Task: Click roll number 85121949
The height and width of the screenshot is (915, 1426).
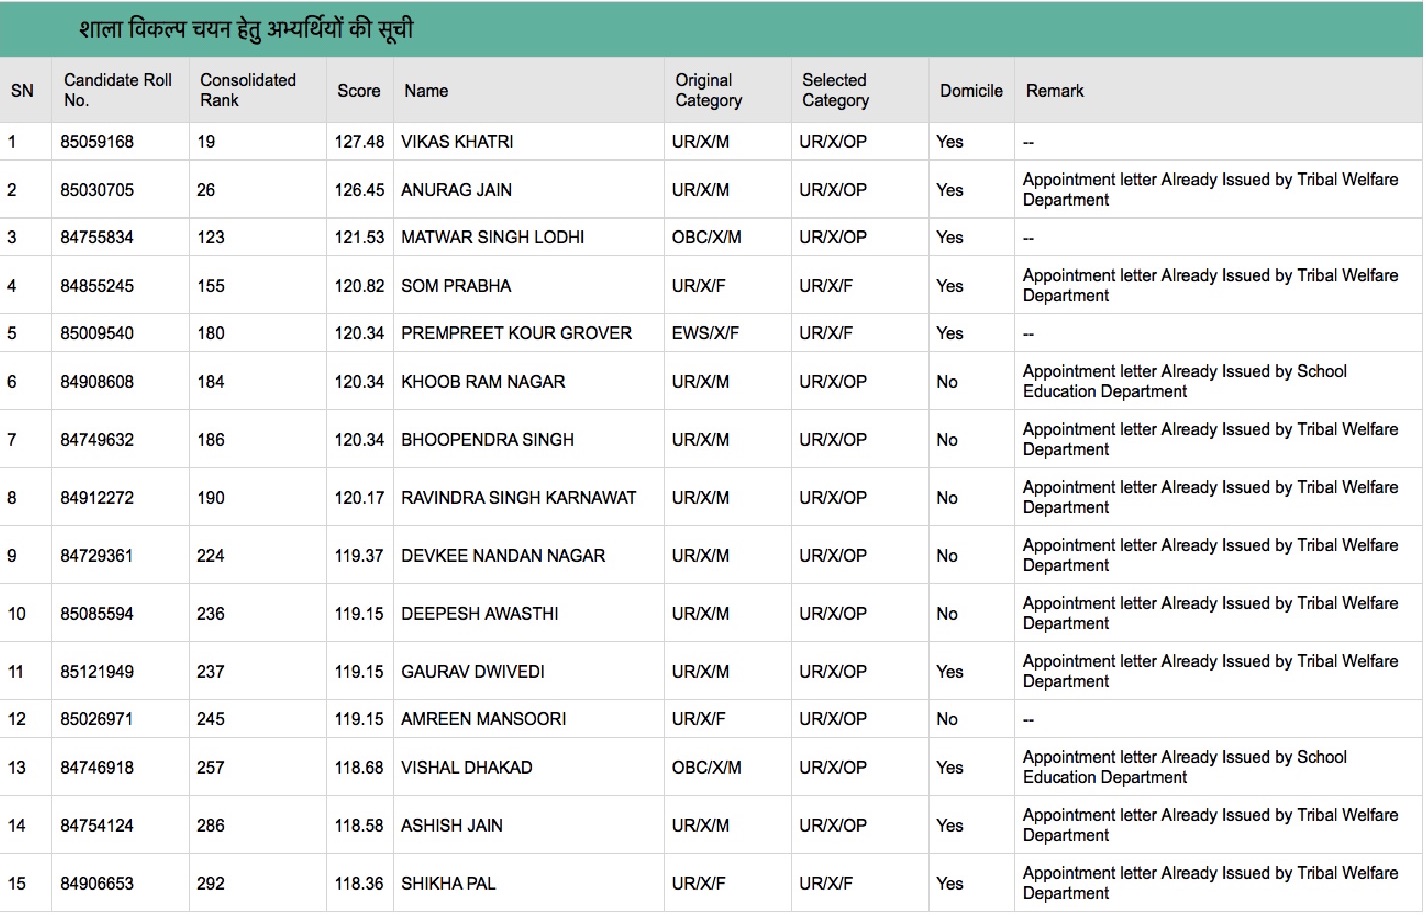Action: [x=97, y=672]
